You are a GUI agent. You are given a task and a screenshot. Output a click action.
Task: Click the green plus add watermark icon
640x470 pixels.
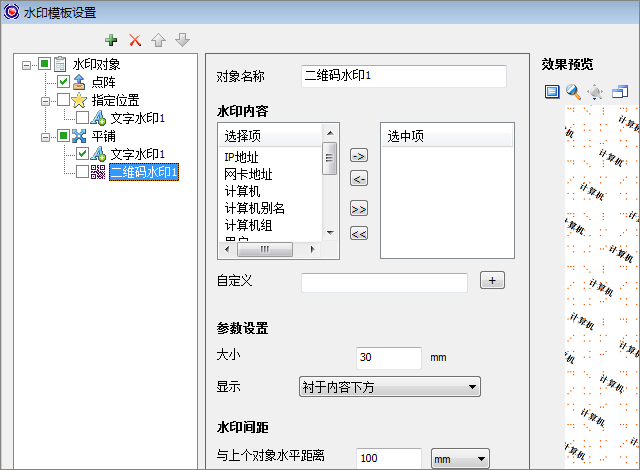point(111,40)
